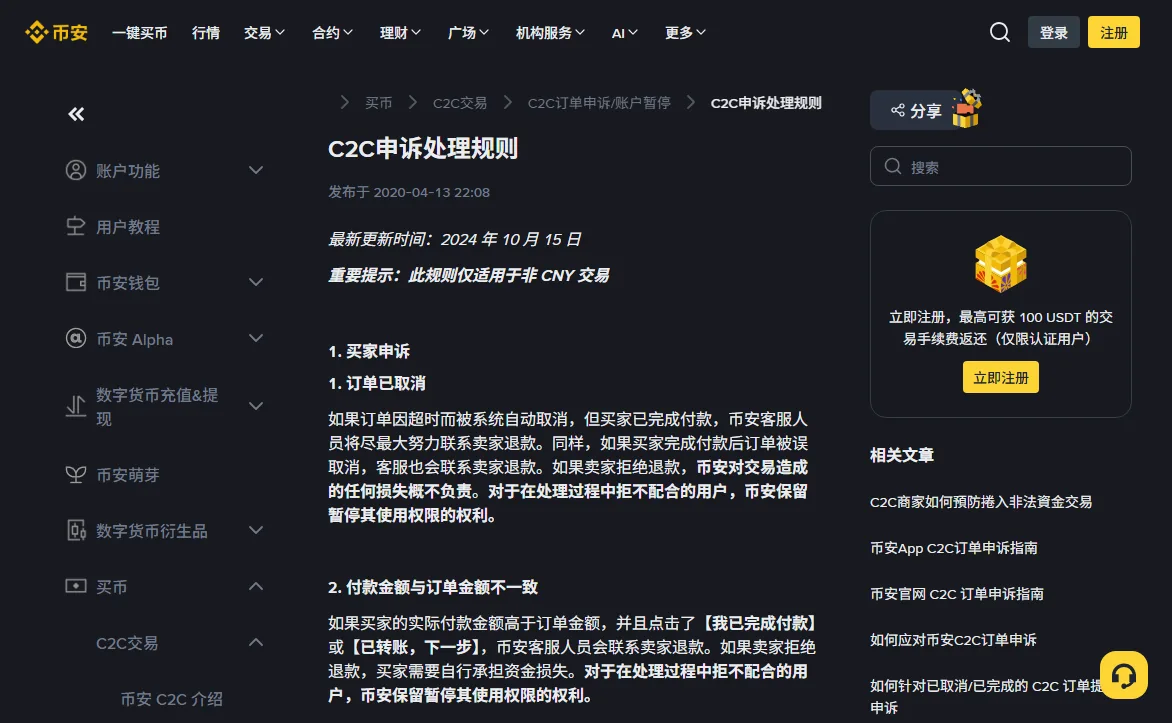This screenshot has height=723, width=1172.
Task: Expand 数字货币衍生品 sidebar section
Action: 256,530
